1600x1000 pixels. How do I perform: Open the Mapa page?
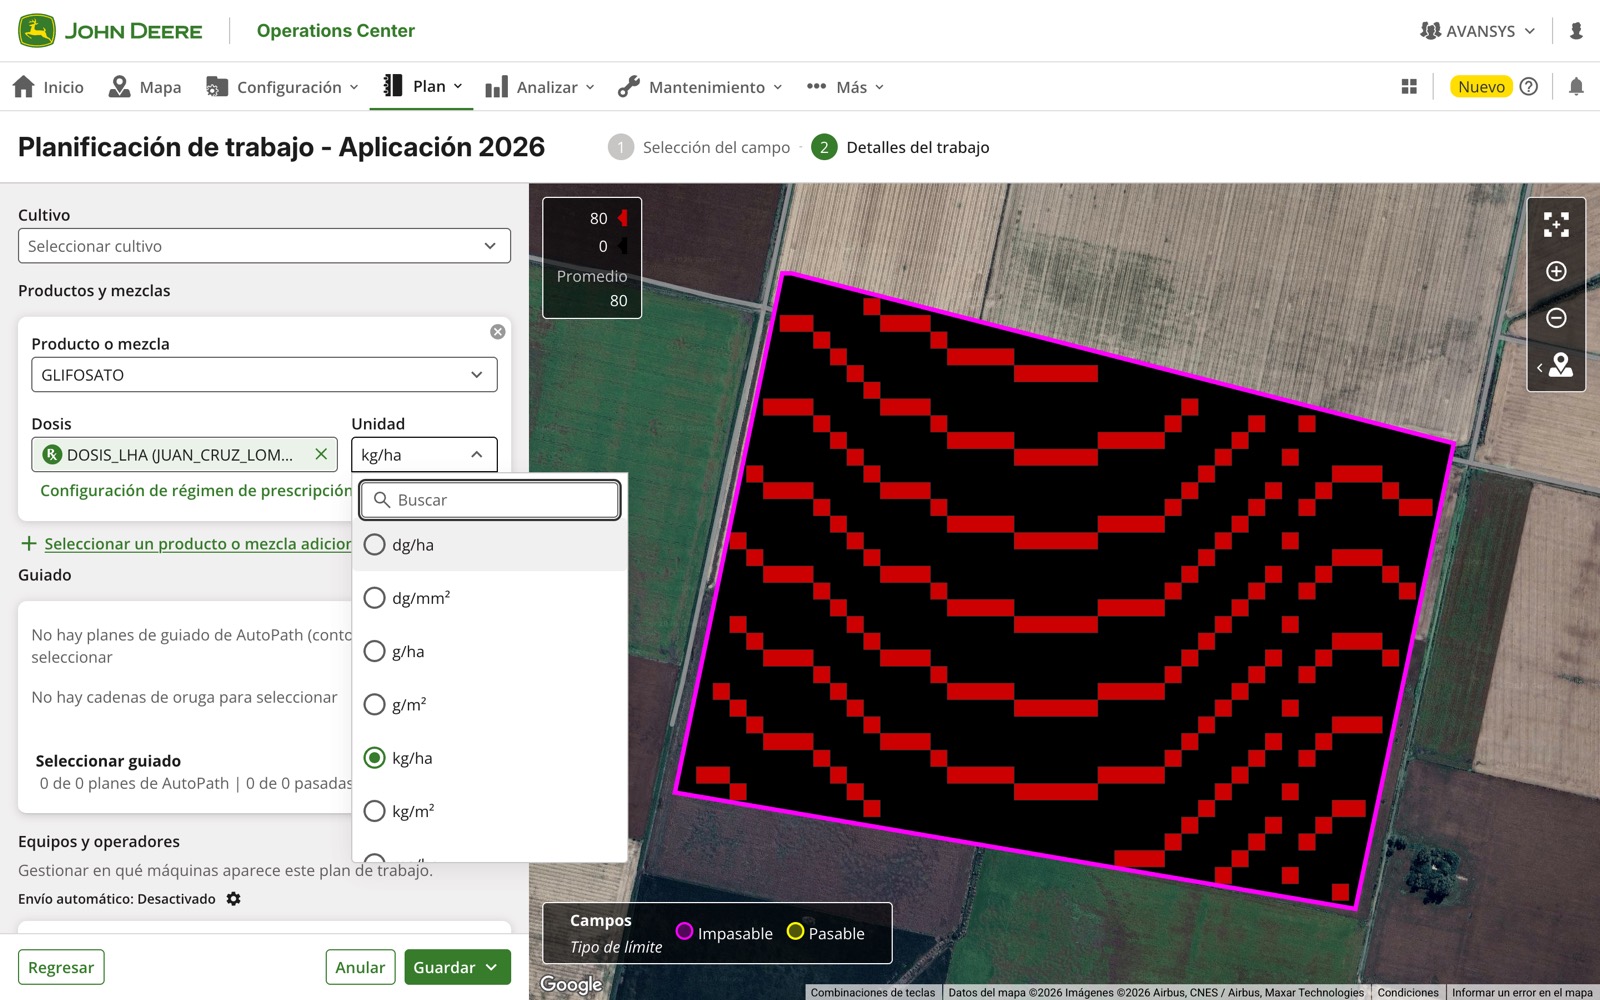(x=145, y=87)
